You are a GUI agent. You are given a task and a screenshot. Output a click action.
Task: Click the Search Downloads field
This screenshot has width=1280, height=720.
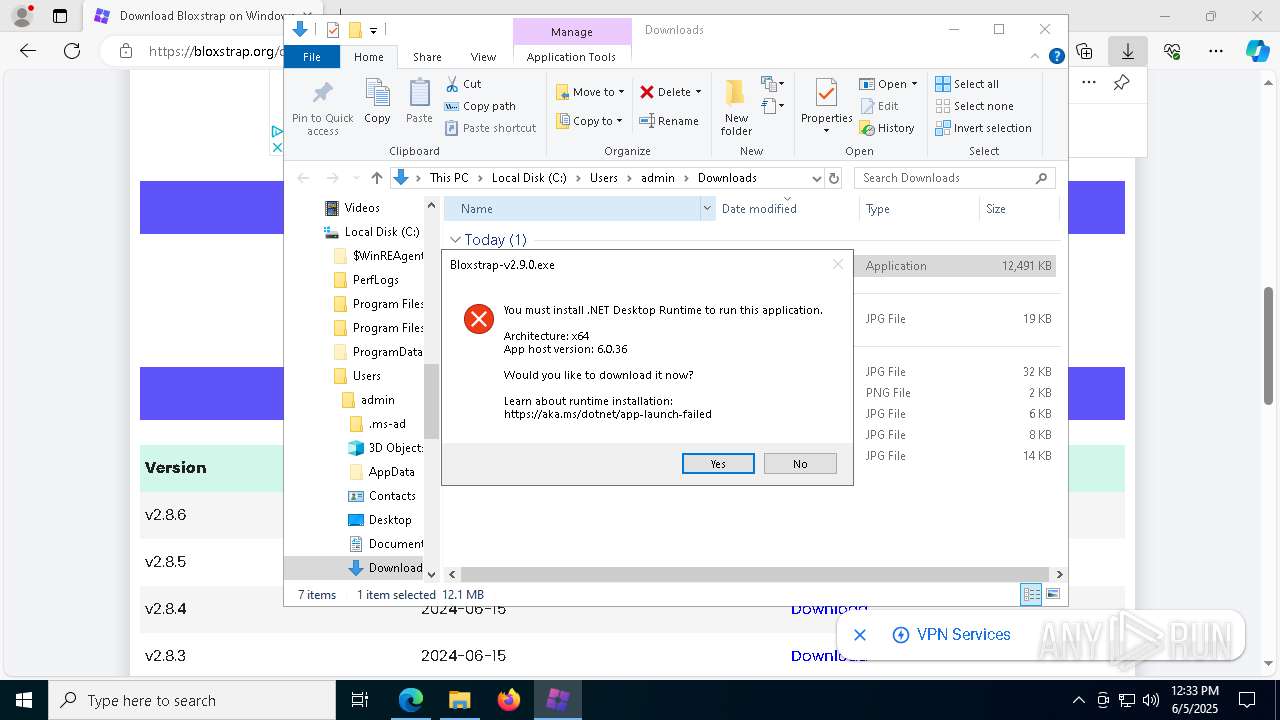coord(955,178)
